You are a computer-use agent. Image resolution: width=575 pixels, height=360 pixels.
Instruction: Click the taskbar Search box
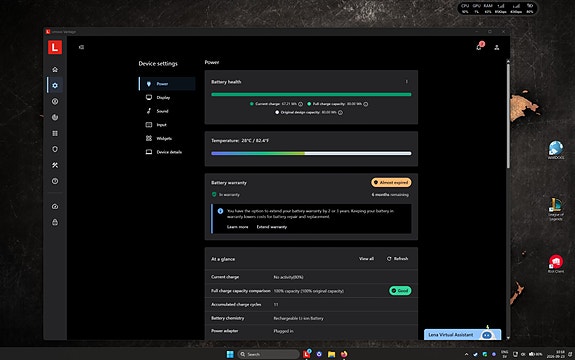pos(268,354)
